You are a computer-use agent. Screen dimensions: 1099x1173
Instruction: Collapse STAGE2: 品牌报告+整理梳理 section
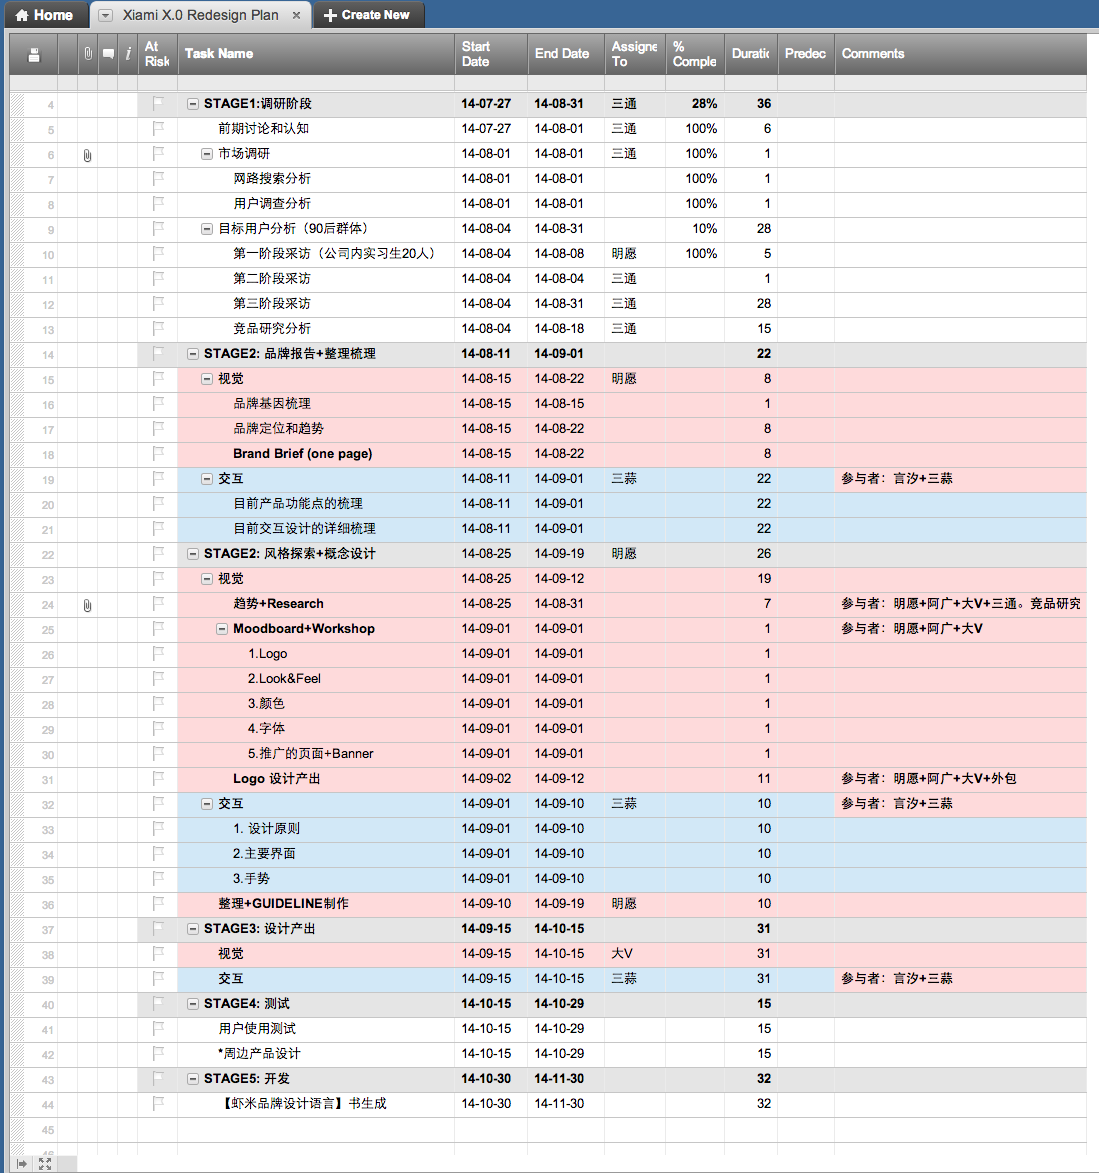192,354
